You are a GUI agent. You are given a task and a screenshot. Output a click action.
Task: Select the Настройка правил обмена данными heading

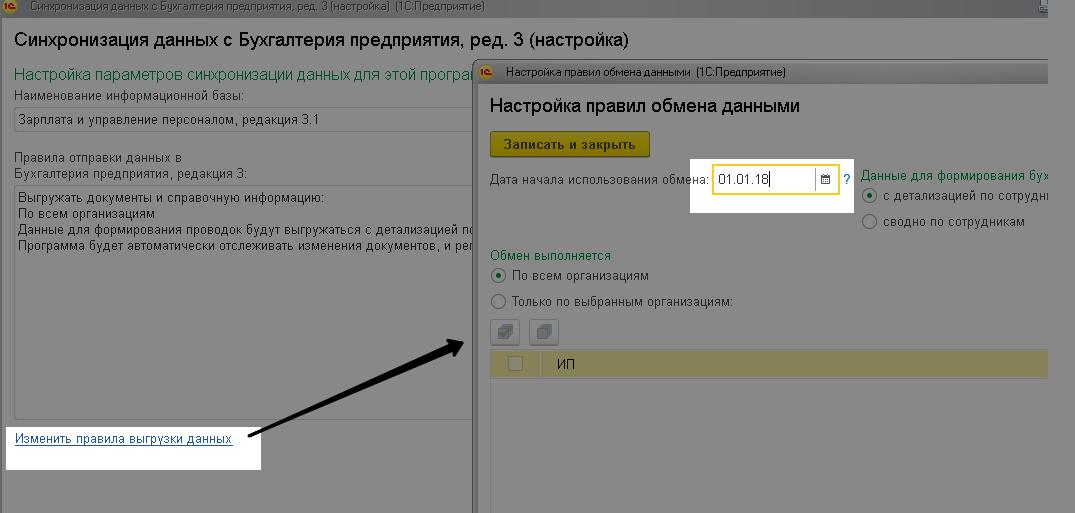645,106
